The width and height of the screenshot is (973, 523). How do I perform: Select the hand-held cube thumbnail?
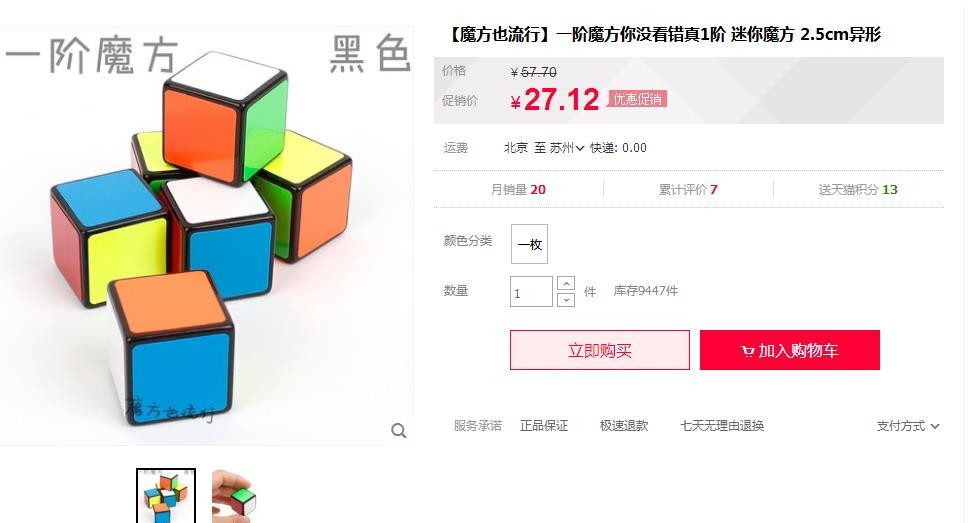[x=235, y=496]
